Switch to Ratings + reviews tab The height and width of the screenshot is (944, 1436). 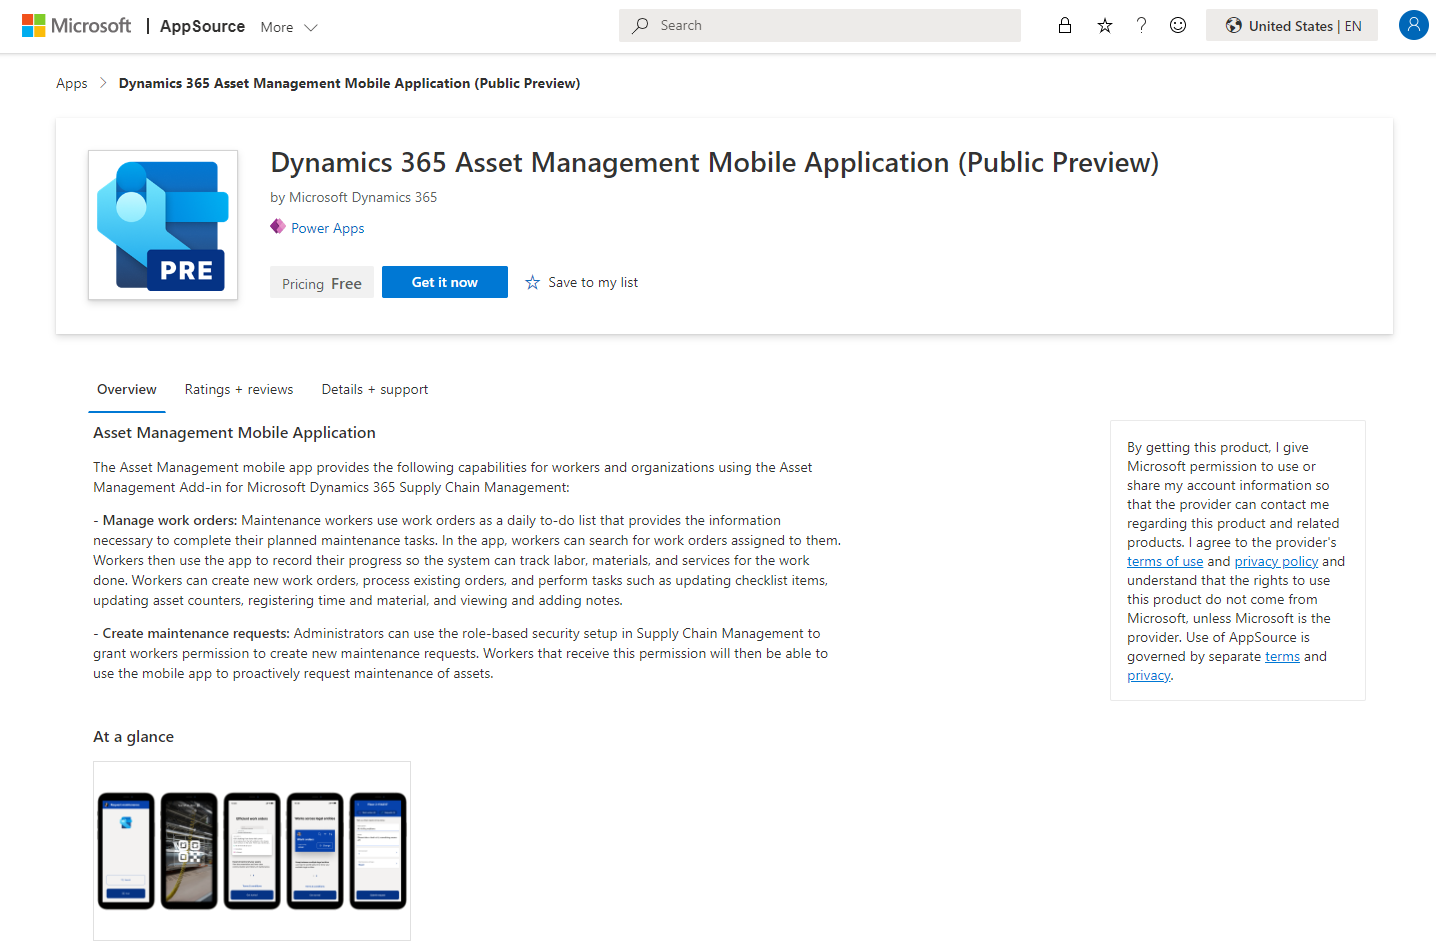[x=239, y=390]
